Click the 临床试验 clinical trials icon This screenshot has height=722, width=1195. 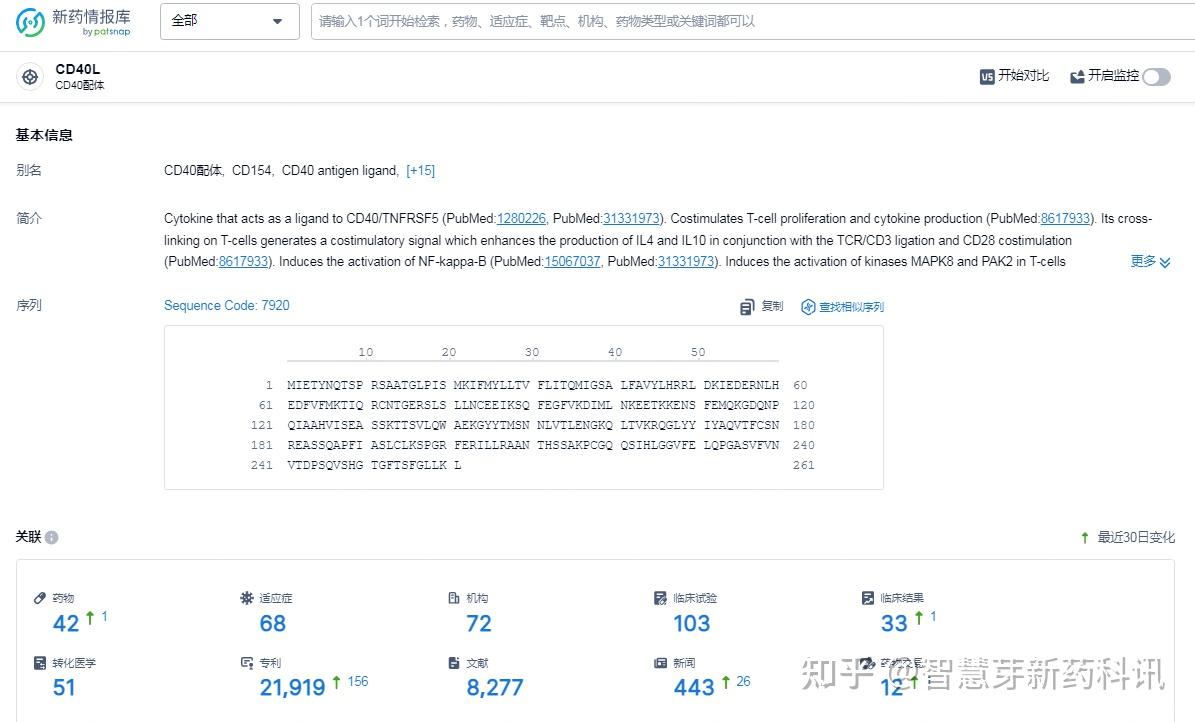(x=659, y=598)
